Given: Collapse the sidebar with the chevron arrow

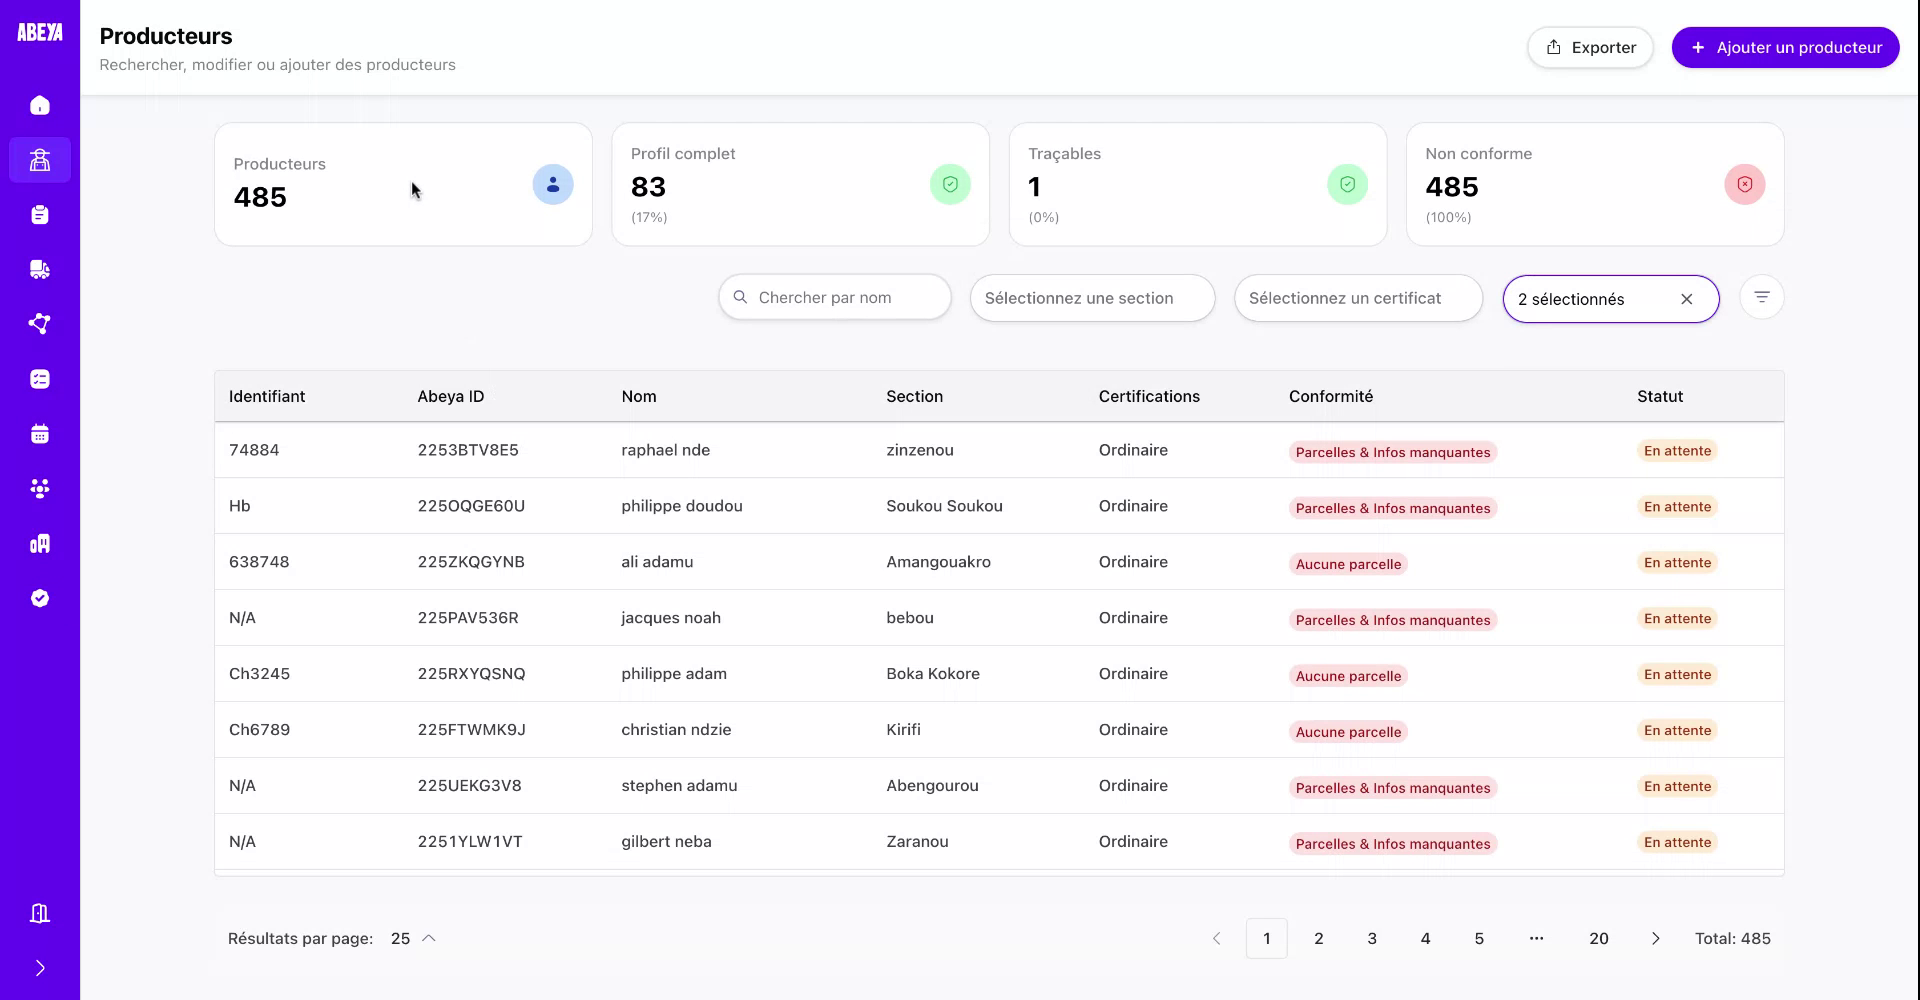Looking at the screenshot, I should click(40, 967).
